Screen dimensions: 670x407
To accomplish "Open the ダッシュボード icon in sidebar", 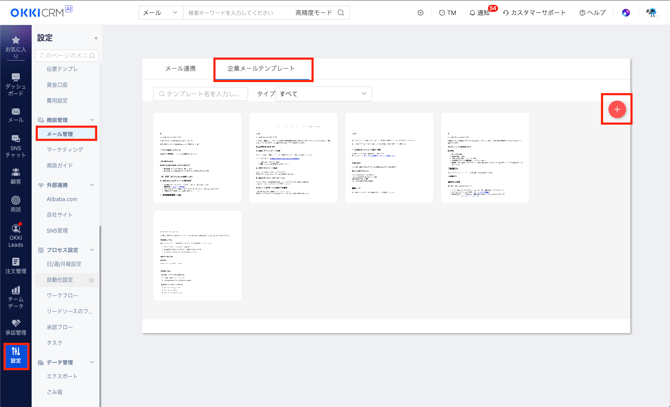I will pos(15,82).
